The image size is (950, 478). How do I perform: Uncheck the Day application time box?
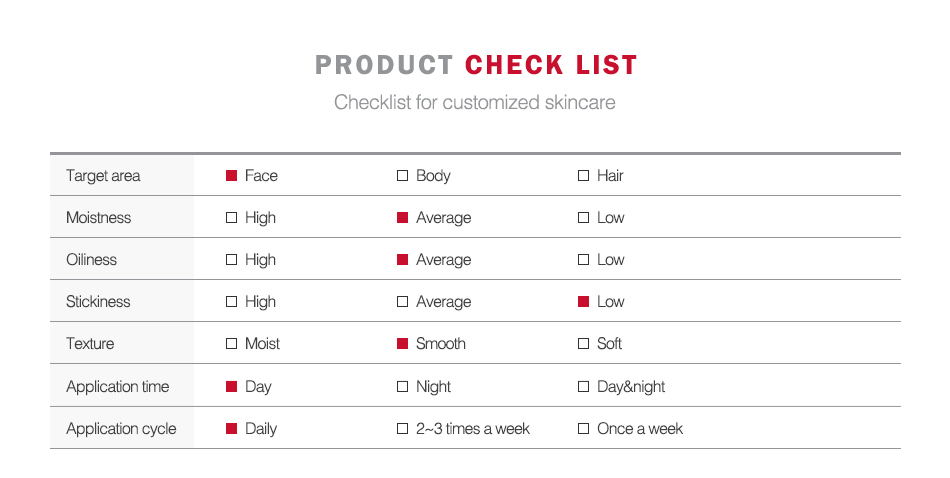point(232,387)
